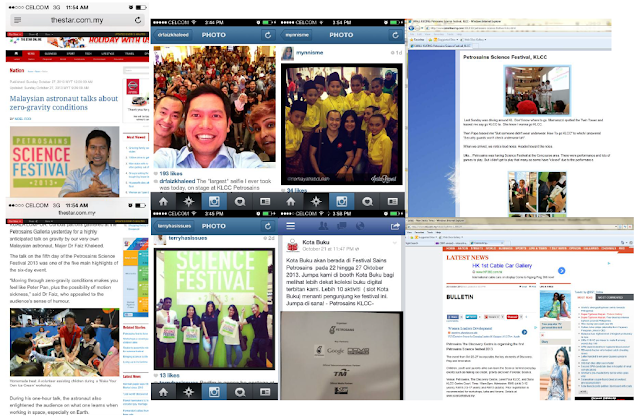Tap Explore star icon in drfaizkhaleed Instagram tab bar
Image resolution: width=640 pixels, height=417 pixels.
tap(189, 201)
